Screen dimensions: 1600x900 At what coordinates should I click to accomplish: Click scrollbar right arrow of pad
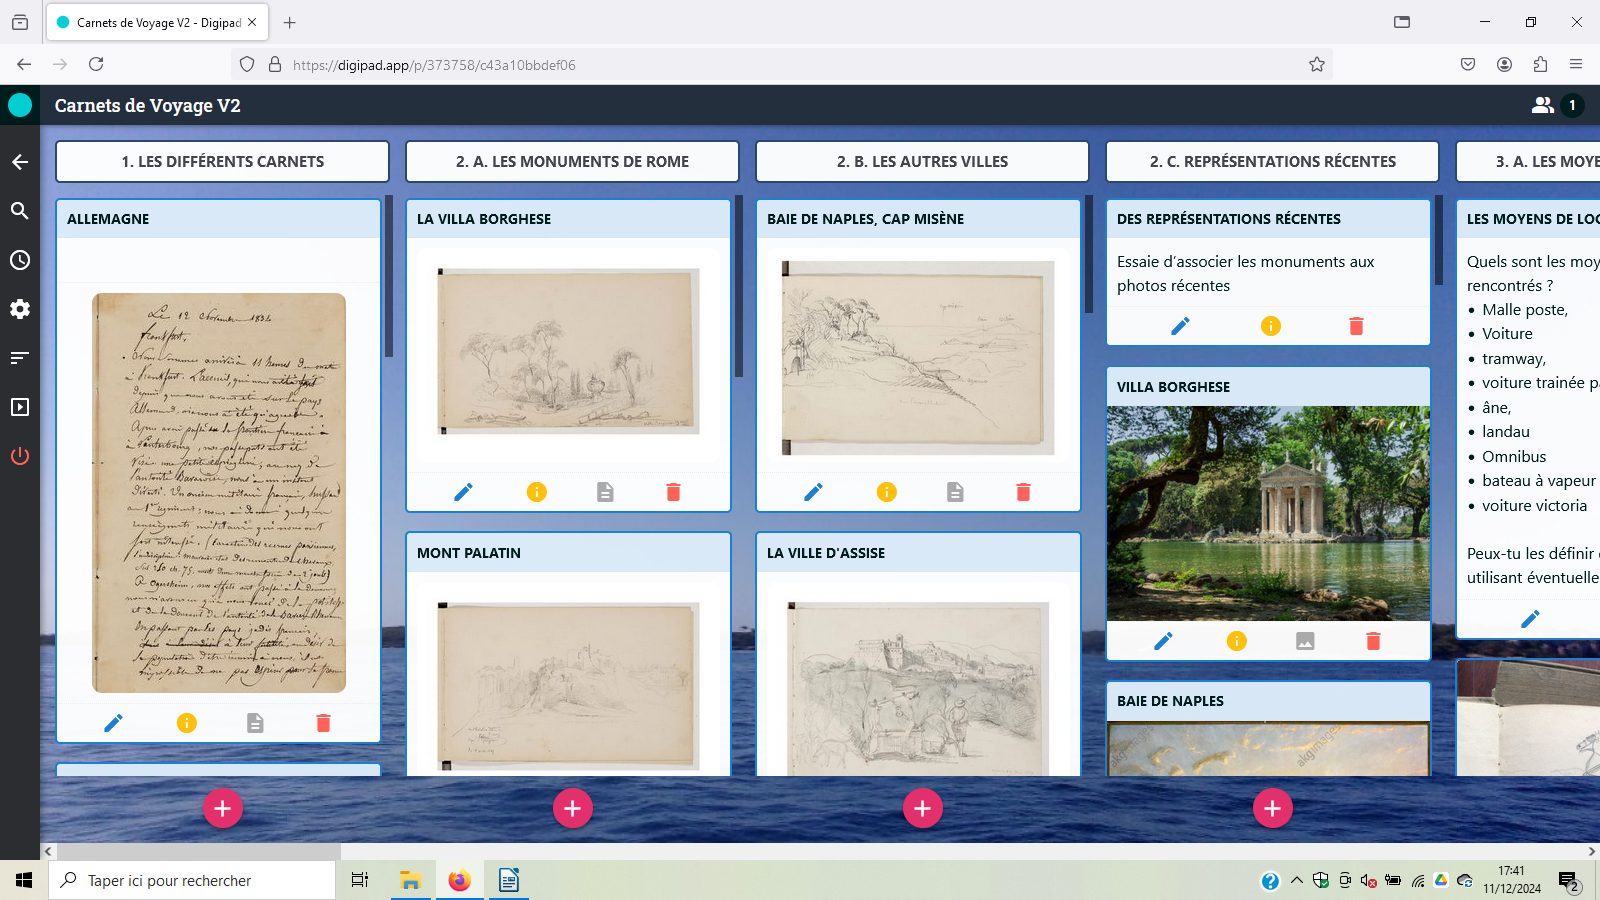click(1592, 851)
